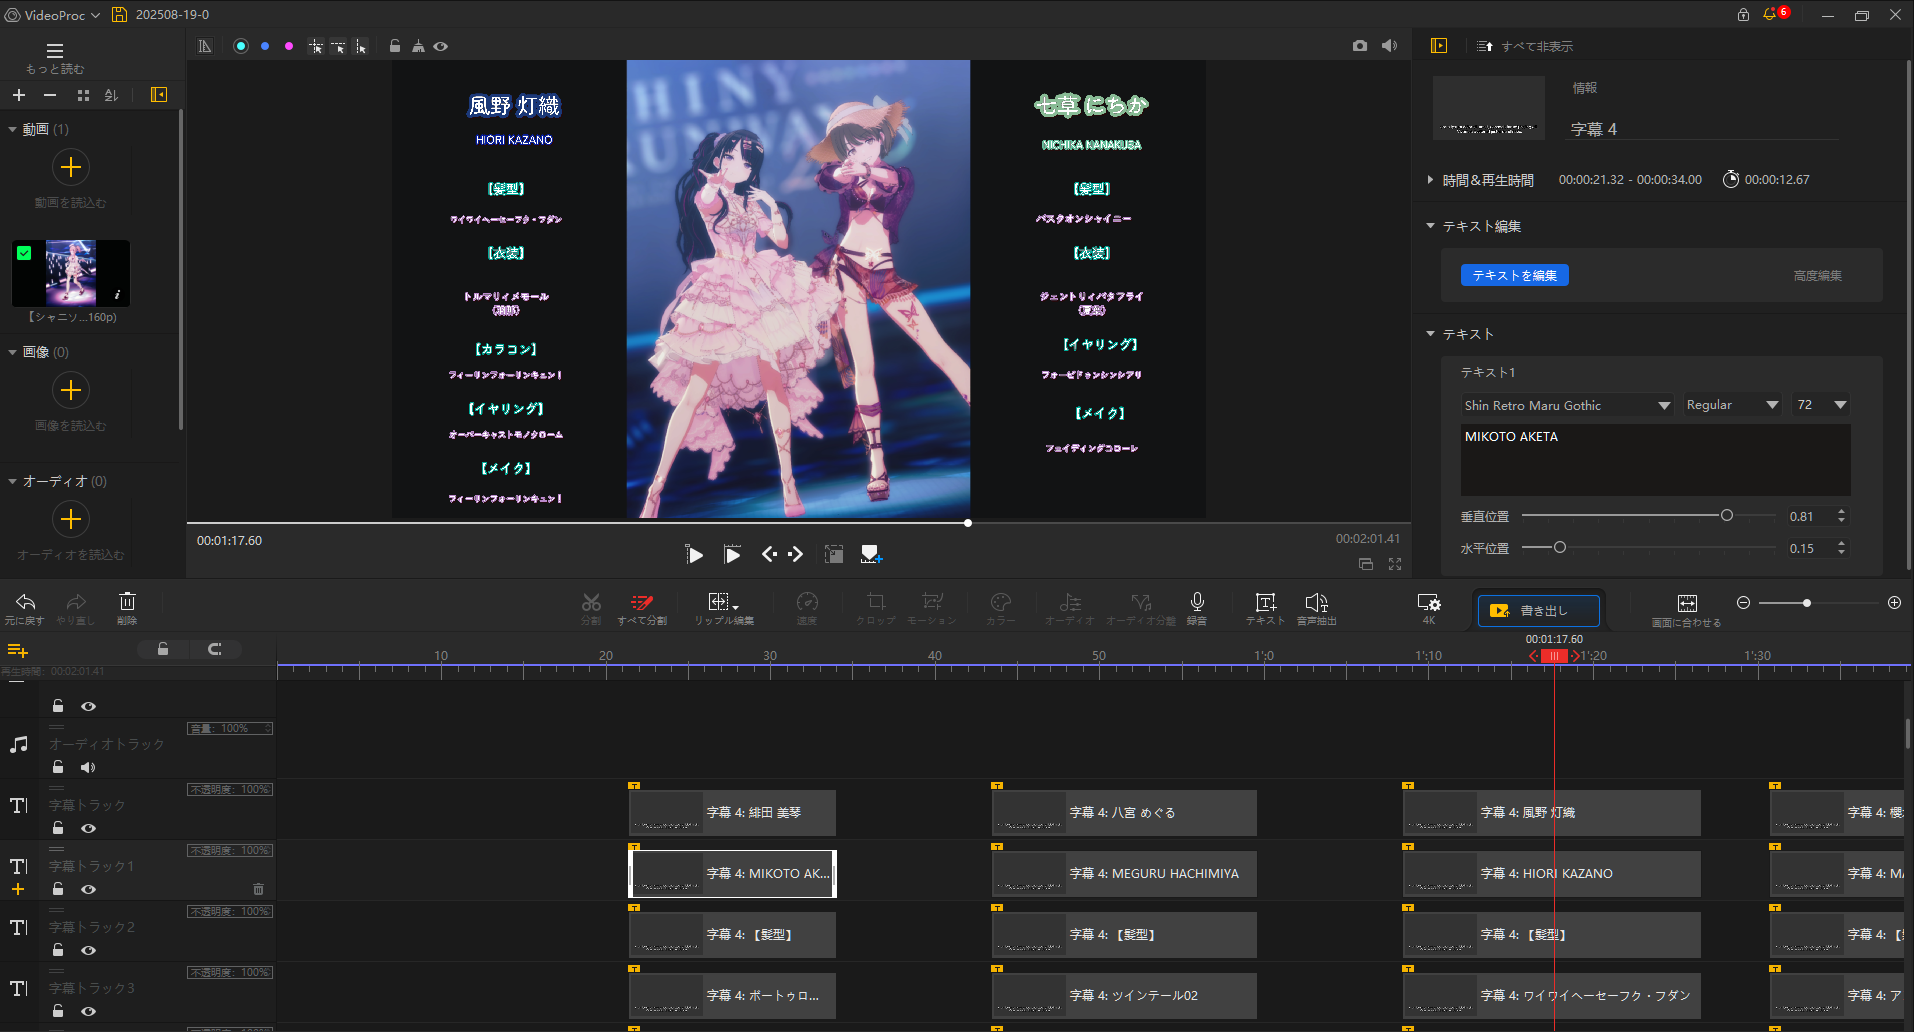Click the timeline zoom slider handle

point(1806,603)
